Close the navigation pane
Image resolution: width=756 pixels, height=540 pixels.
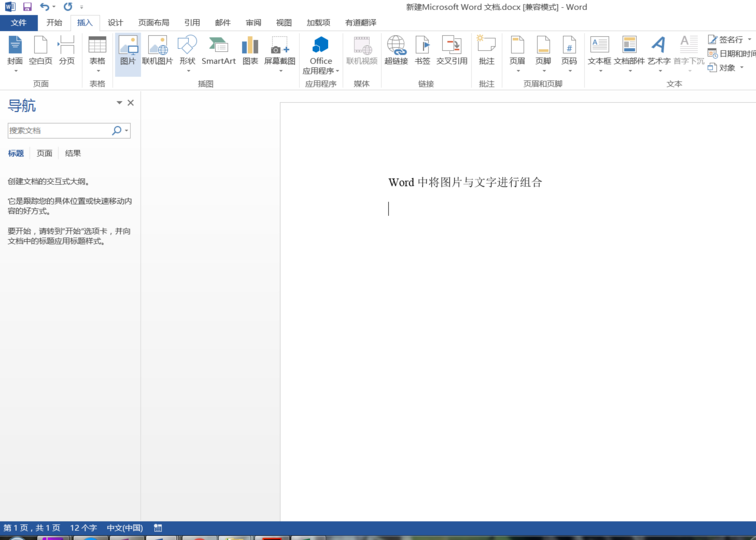coord(131,103)
